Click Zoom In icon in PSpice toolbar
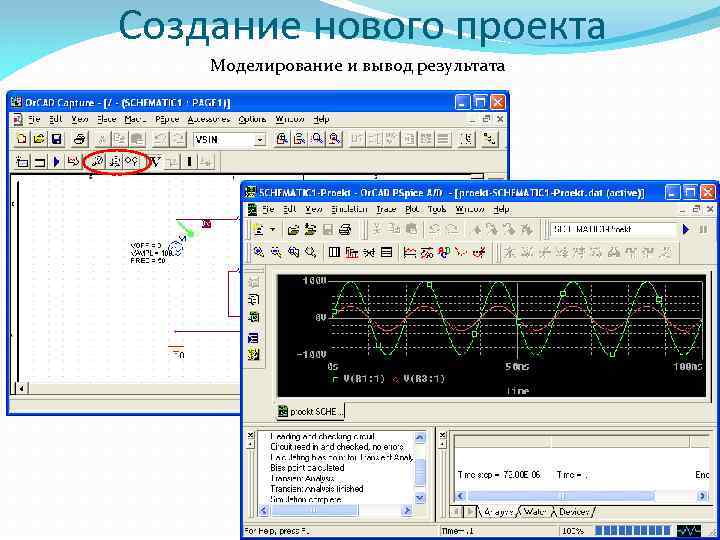Image resolution: width=720 pixels, height=540 pixels. (x=259, y=252)
